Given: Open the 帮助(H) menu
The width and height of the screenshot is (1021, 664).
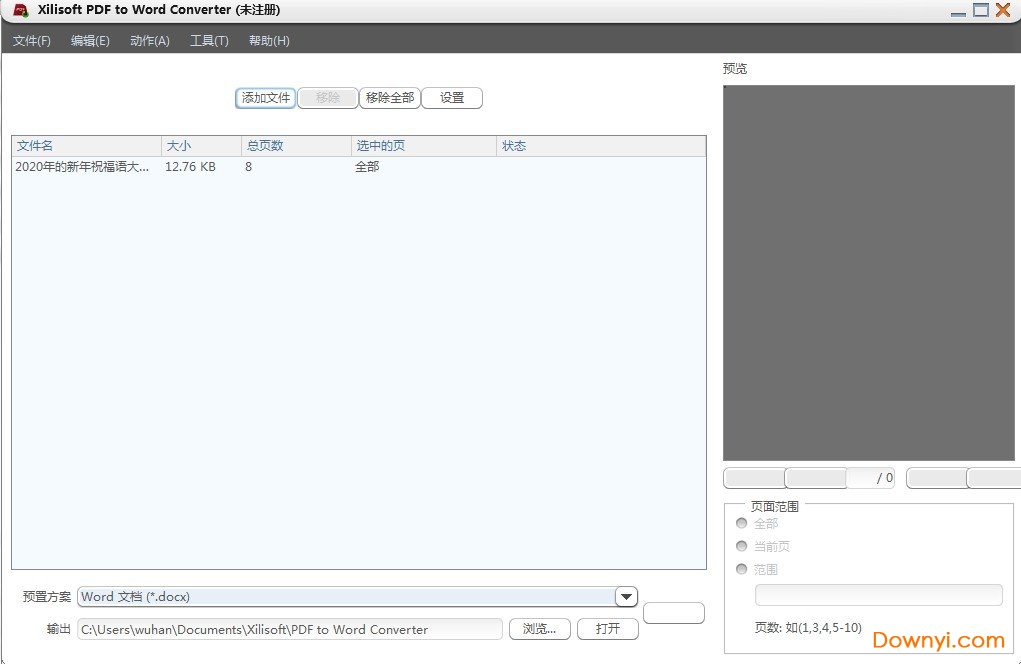Looking at the screenshot, I should click(x=269, y=41).
